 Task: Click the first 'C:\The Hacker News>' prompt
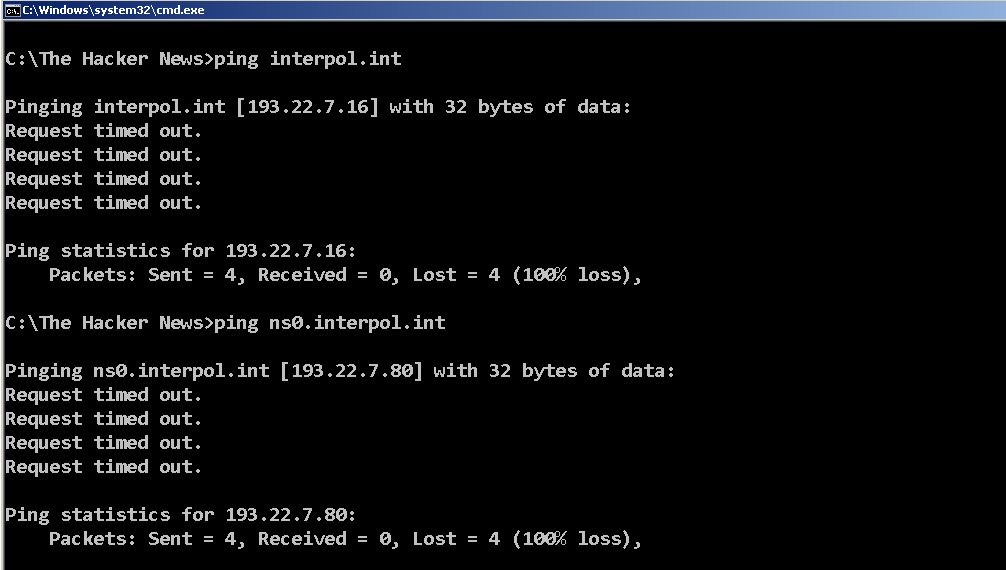(109, 59)
